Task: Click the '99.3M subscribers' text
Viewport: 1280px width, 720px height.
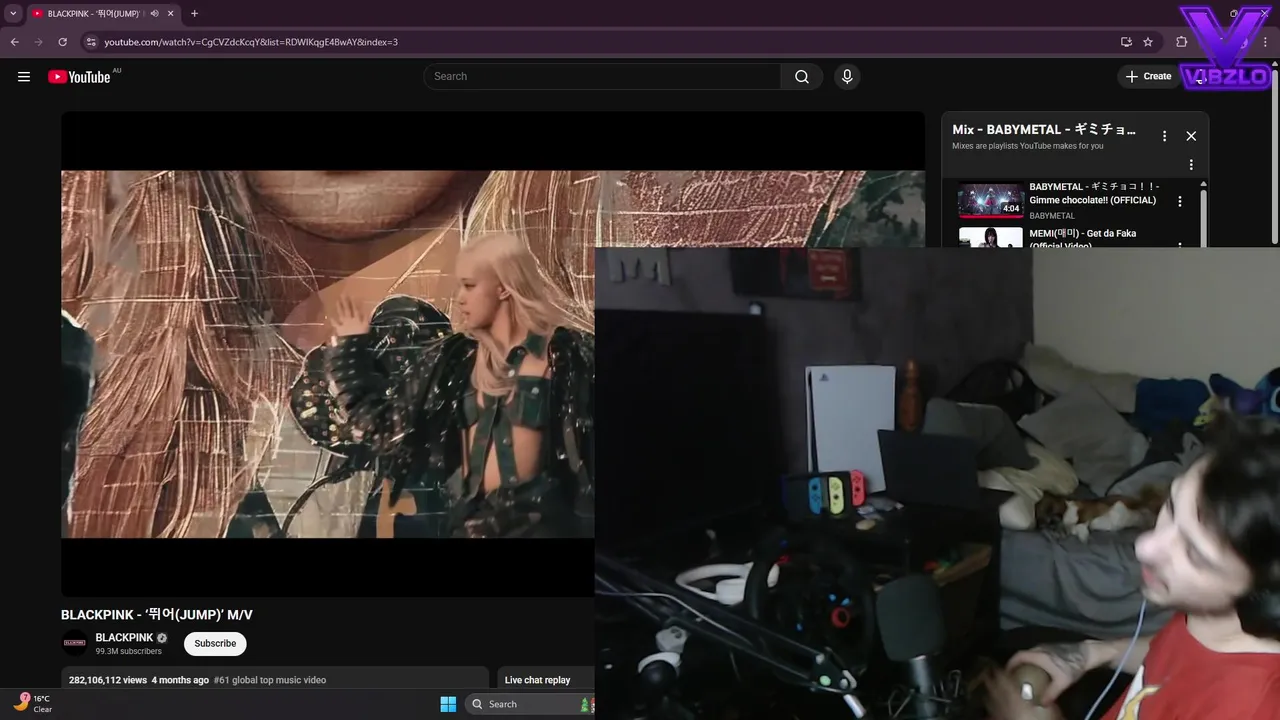Action: 128,651
